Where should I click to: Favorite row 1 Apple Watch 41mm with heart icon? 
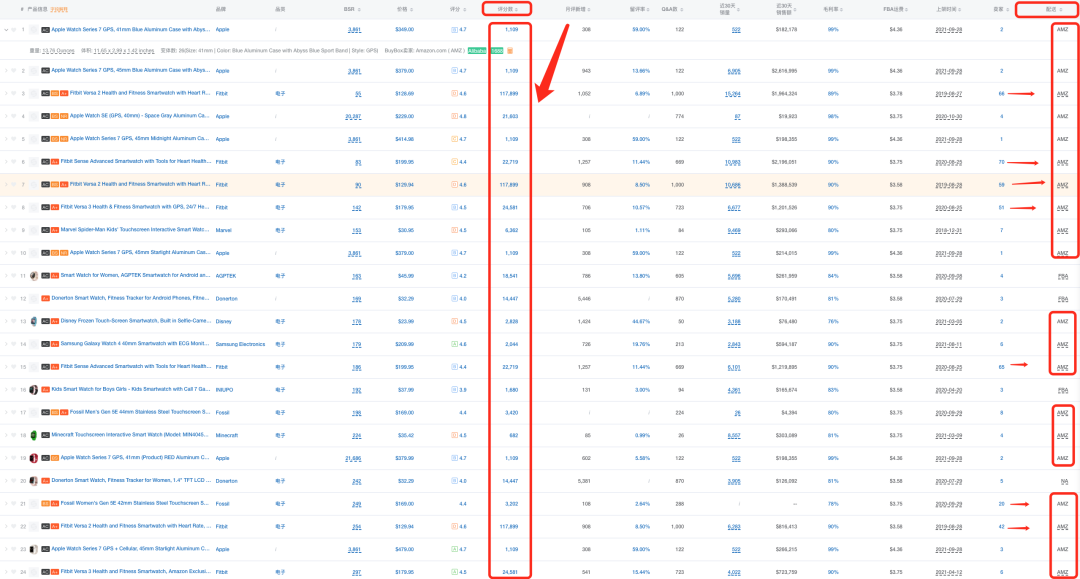14,30
